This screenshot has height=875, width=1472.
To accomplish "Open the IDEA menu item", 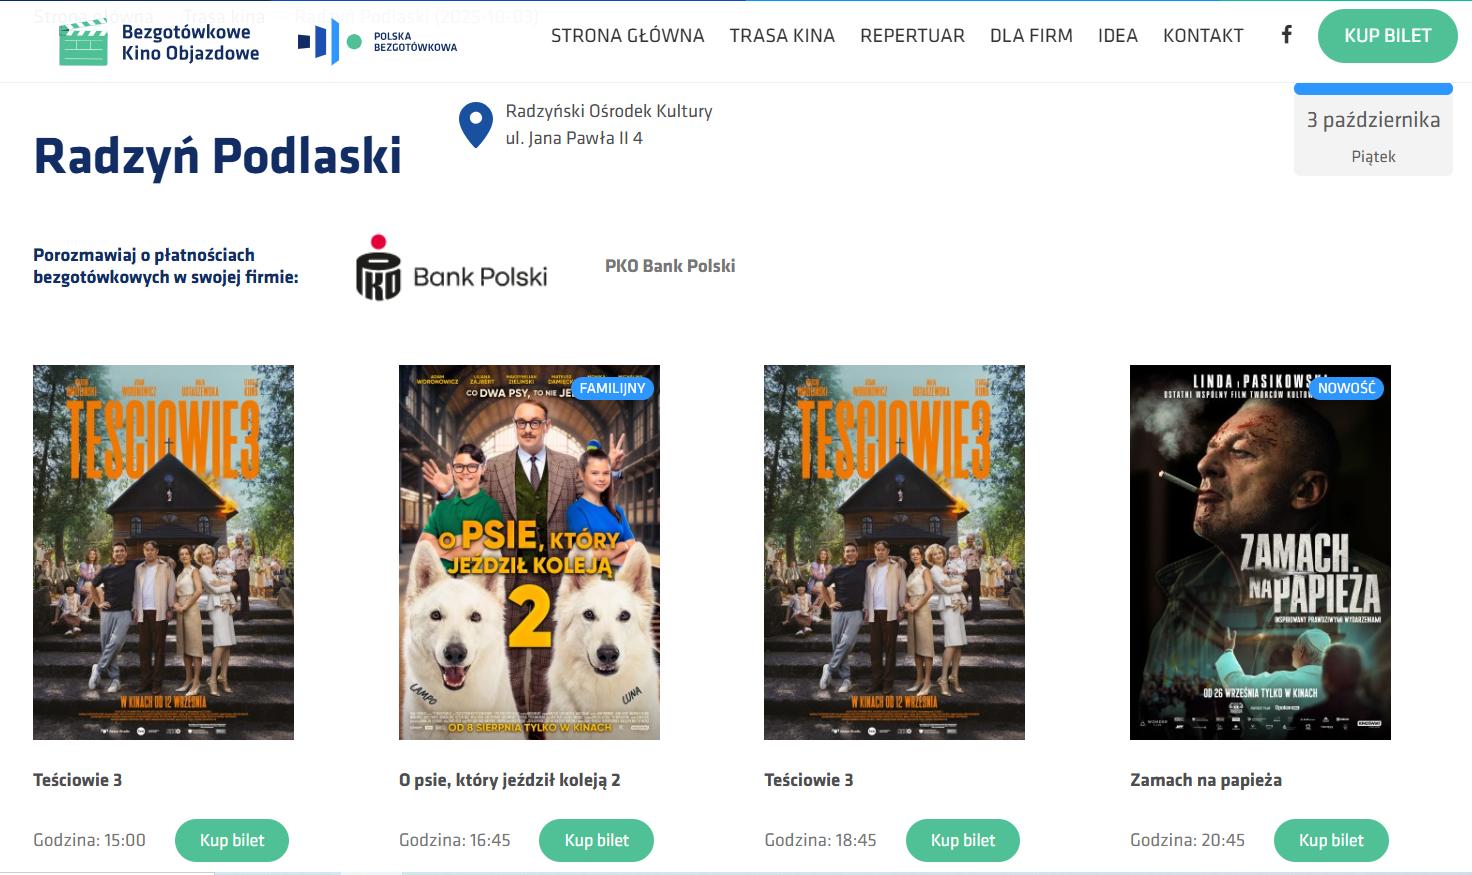I will pyautogui.click(x=1118, y=36).
